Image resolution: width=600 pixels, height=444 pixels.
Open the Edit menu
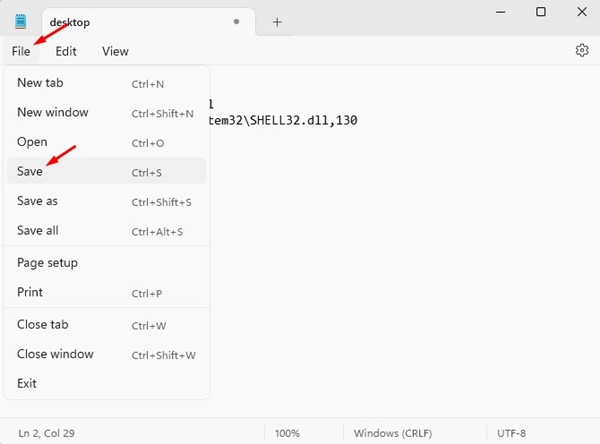[x=66, y=51]
